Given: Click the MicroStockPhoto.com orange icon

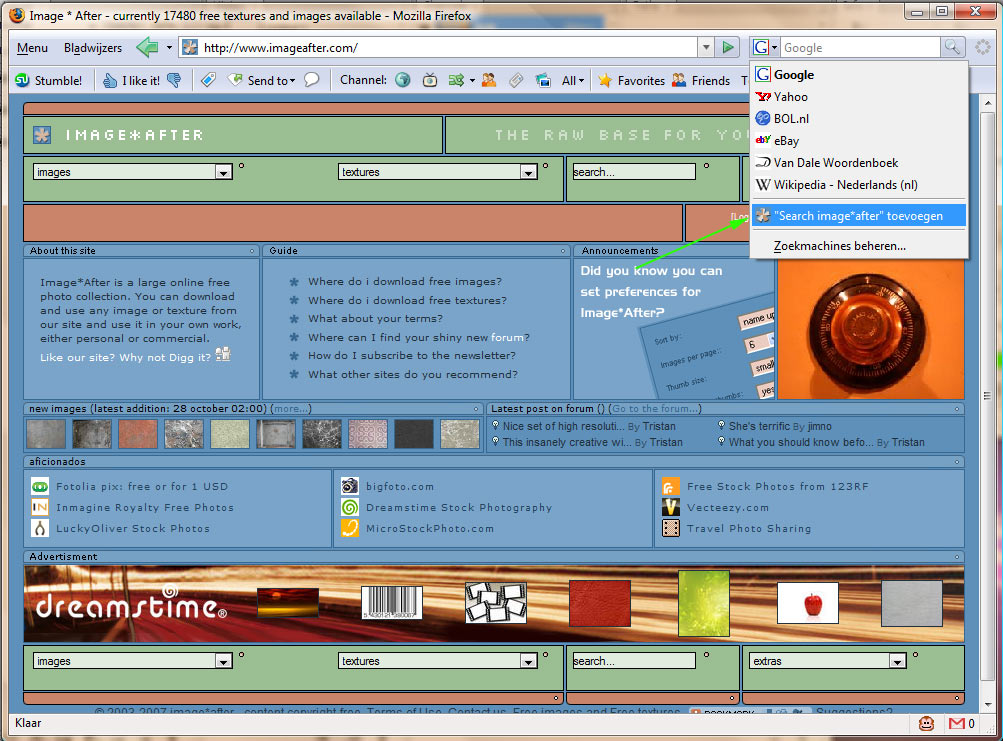Looking at the screenshot, I should [x=350, y=529].
